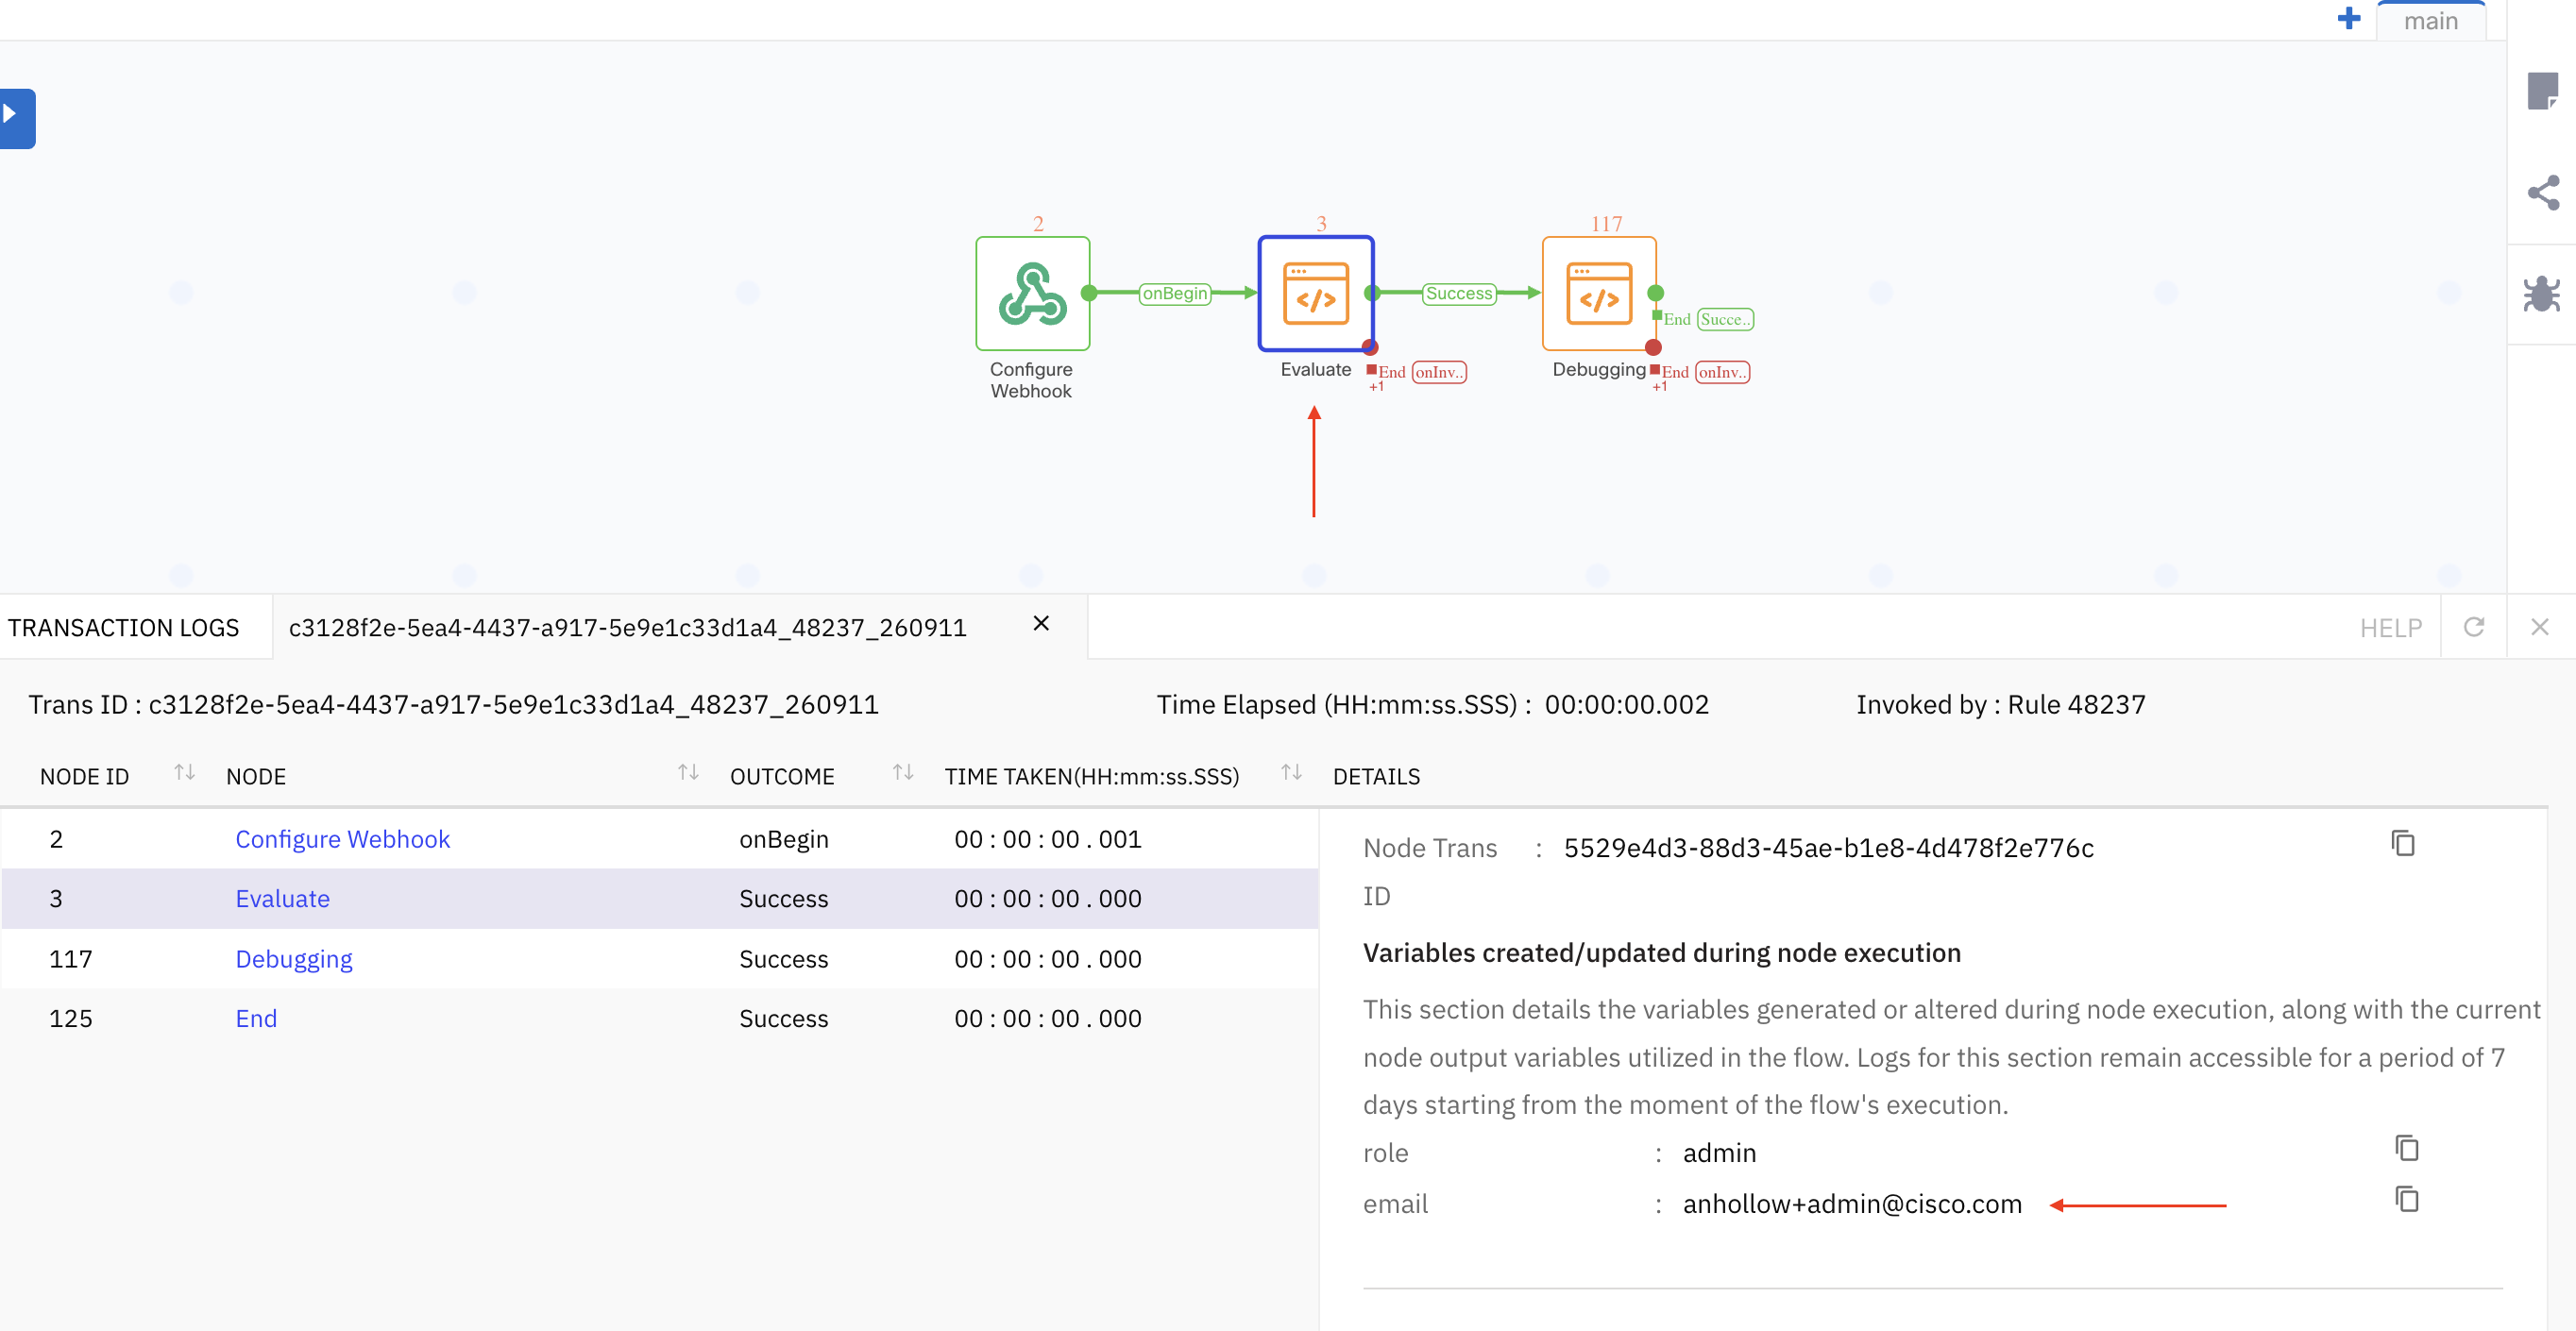
Task: Sort table by OUTCOME column
Action: point(902,773)
